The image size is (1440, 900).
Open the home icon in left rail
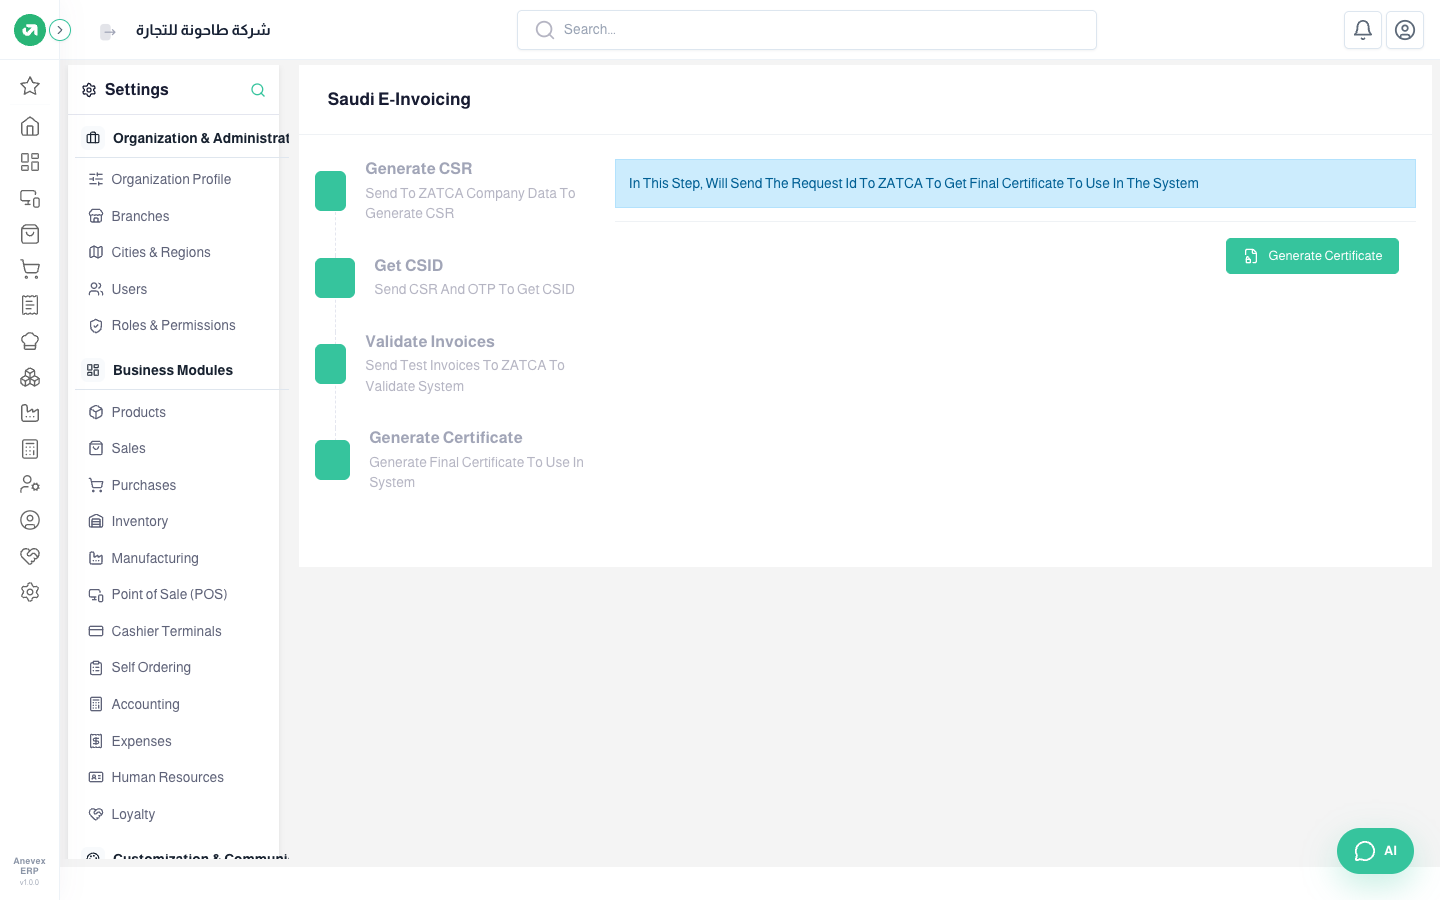point(30,126)
